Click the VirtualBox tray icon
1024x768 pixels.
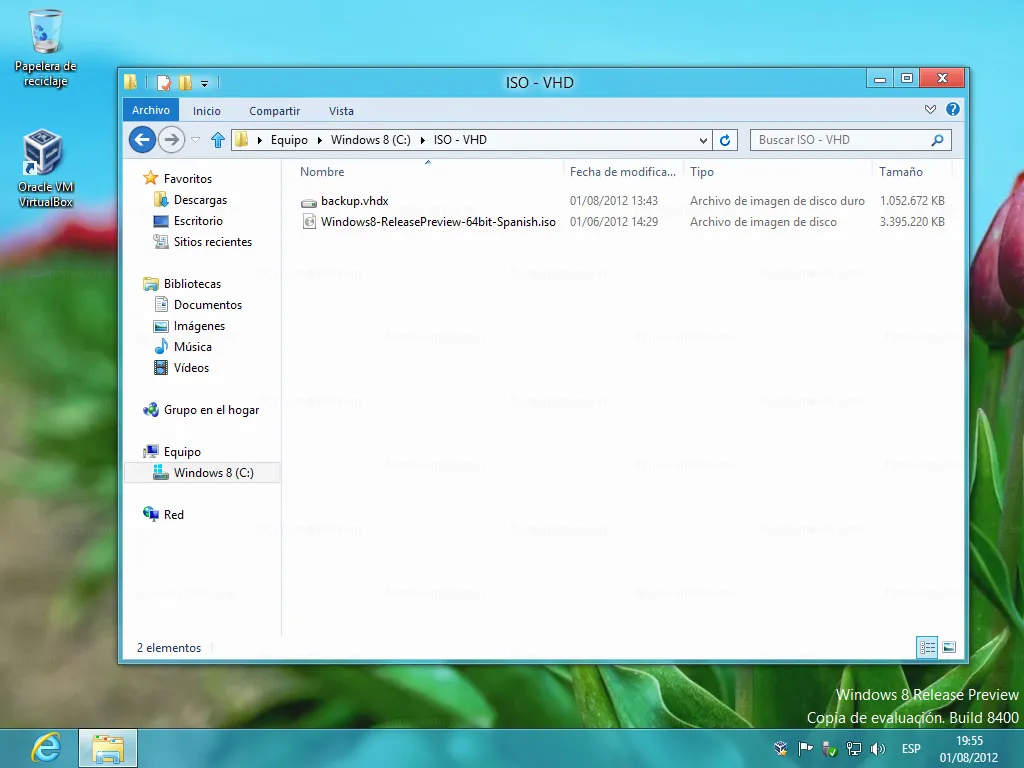point(780,749)
